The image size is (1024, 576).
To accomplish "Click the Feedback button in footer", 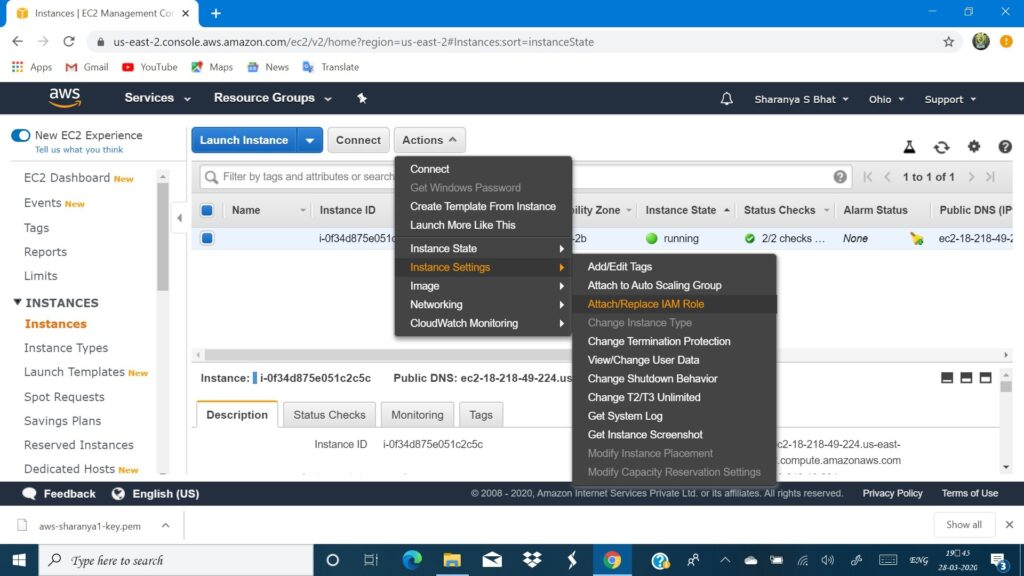I will 59,494.
